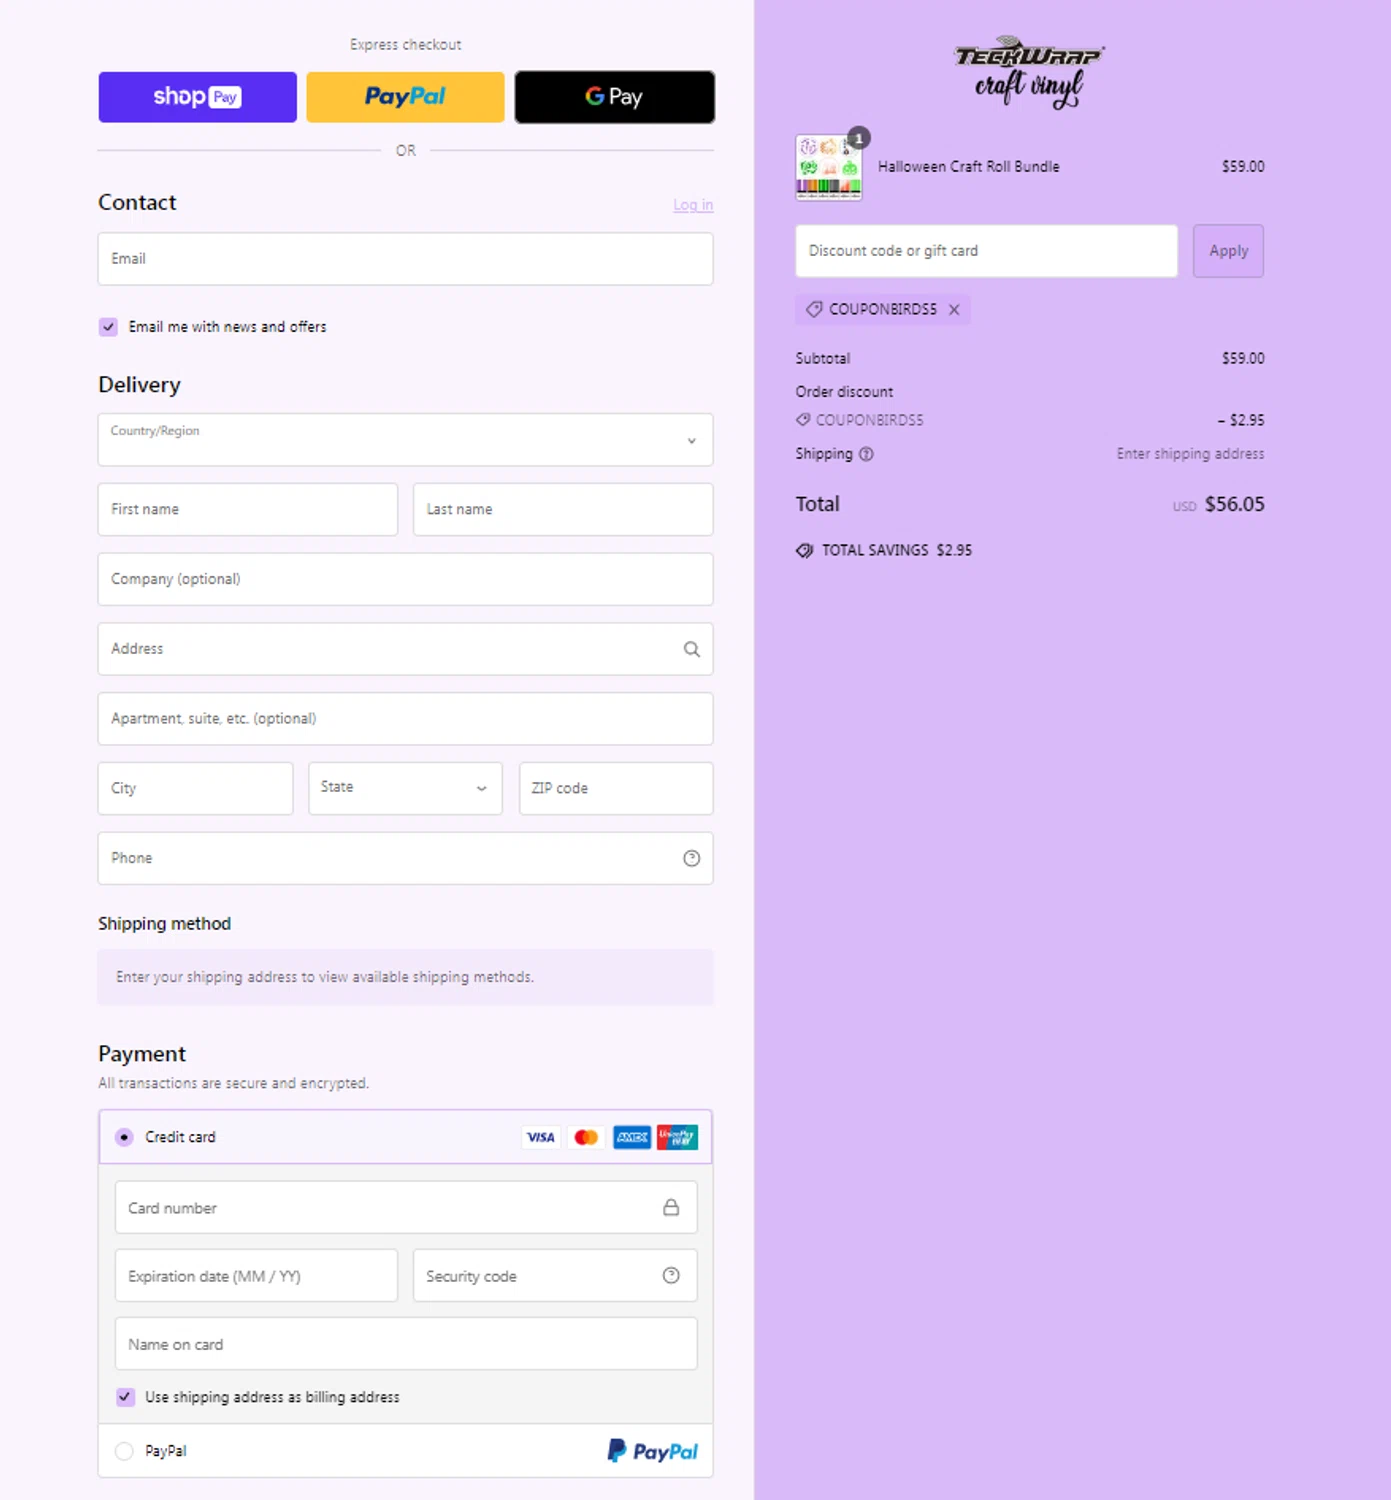Open the Log in link
Viewport: 1391px width, 1500px height.
(x=693, y=205)
